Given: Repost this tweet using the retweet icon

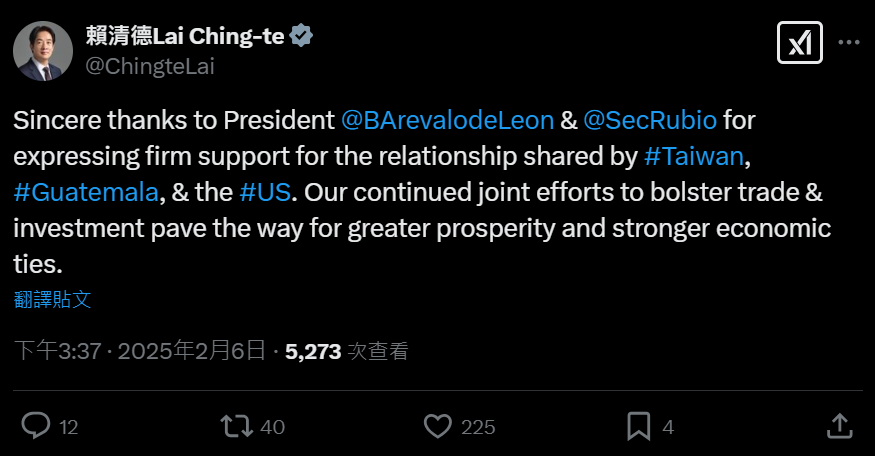Looking at the screenshot, I should pyautogui.click(x=236, y=426).
